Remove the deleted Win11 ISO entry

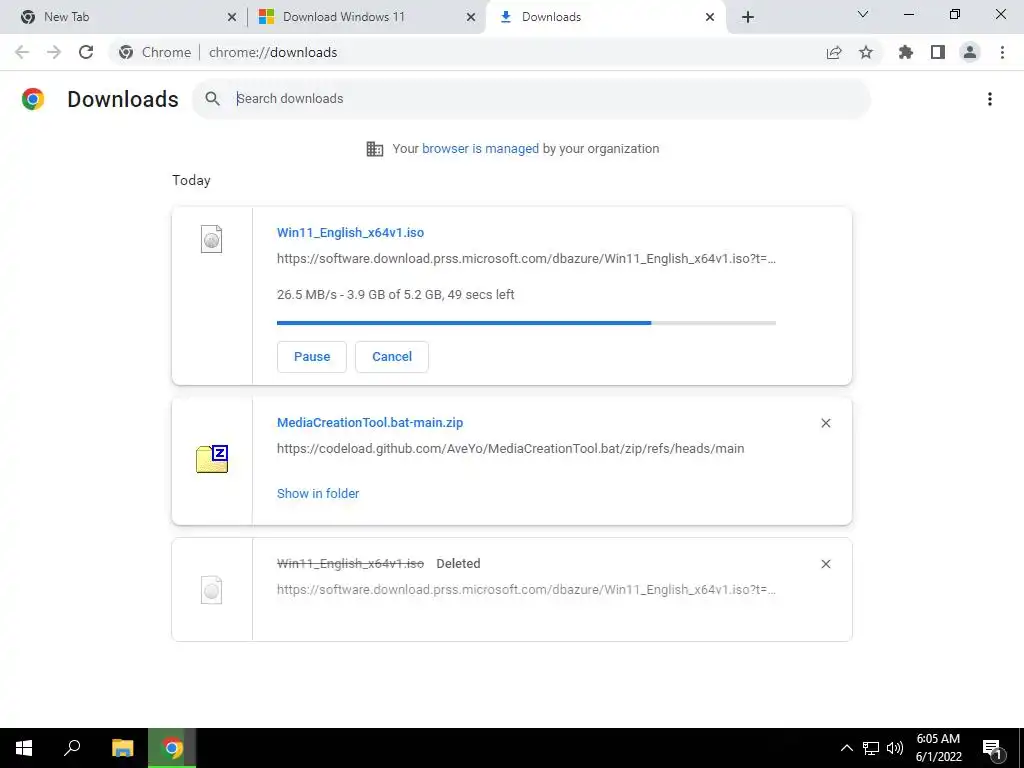point(826,564)
